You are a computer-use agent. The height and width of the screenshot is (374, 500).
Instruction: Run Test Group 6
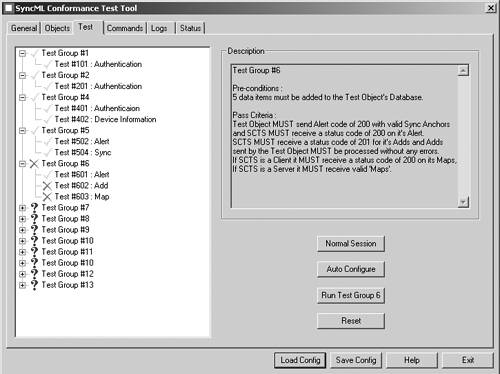coord(351,295)
